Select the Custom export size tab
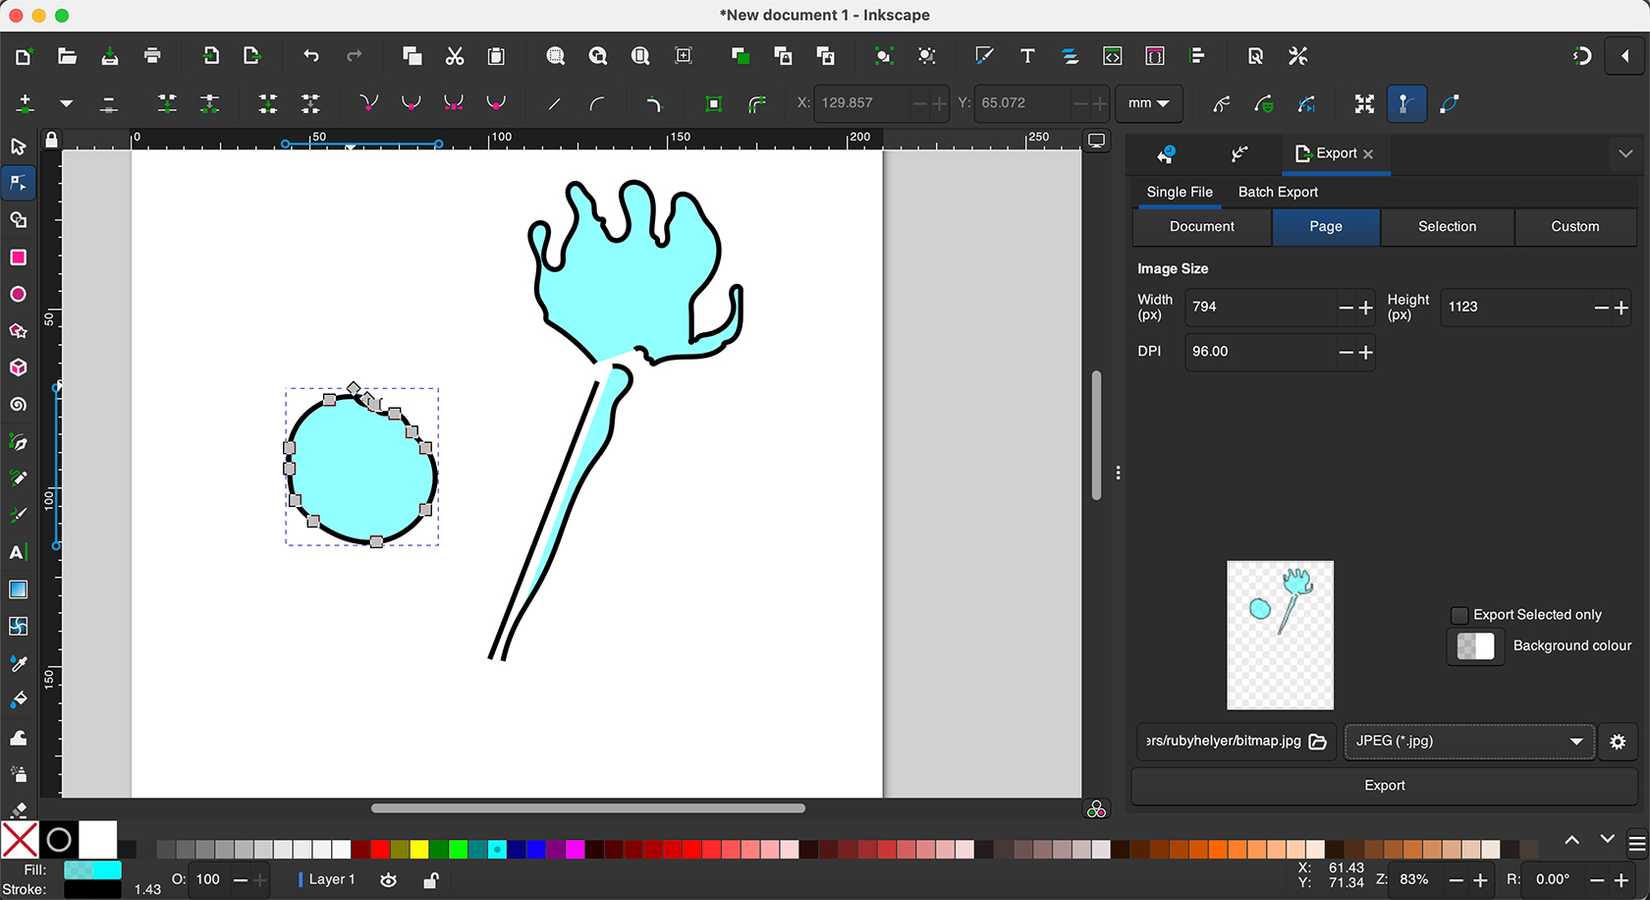Viewport: 1650px width, 900px height. [x=1575, y=227]
